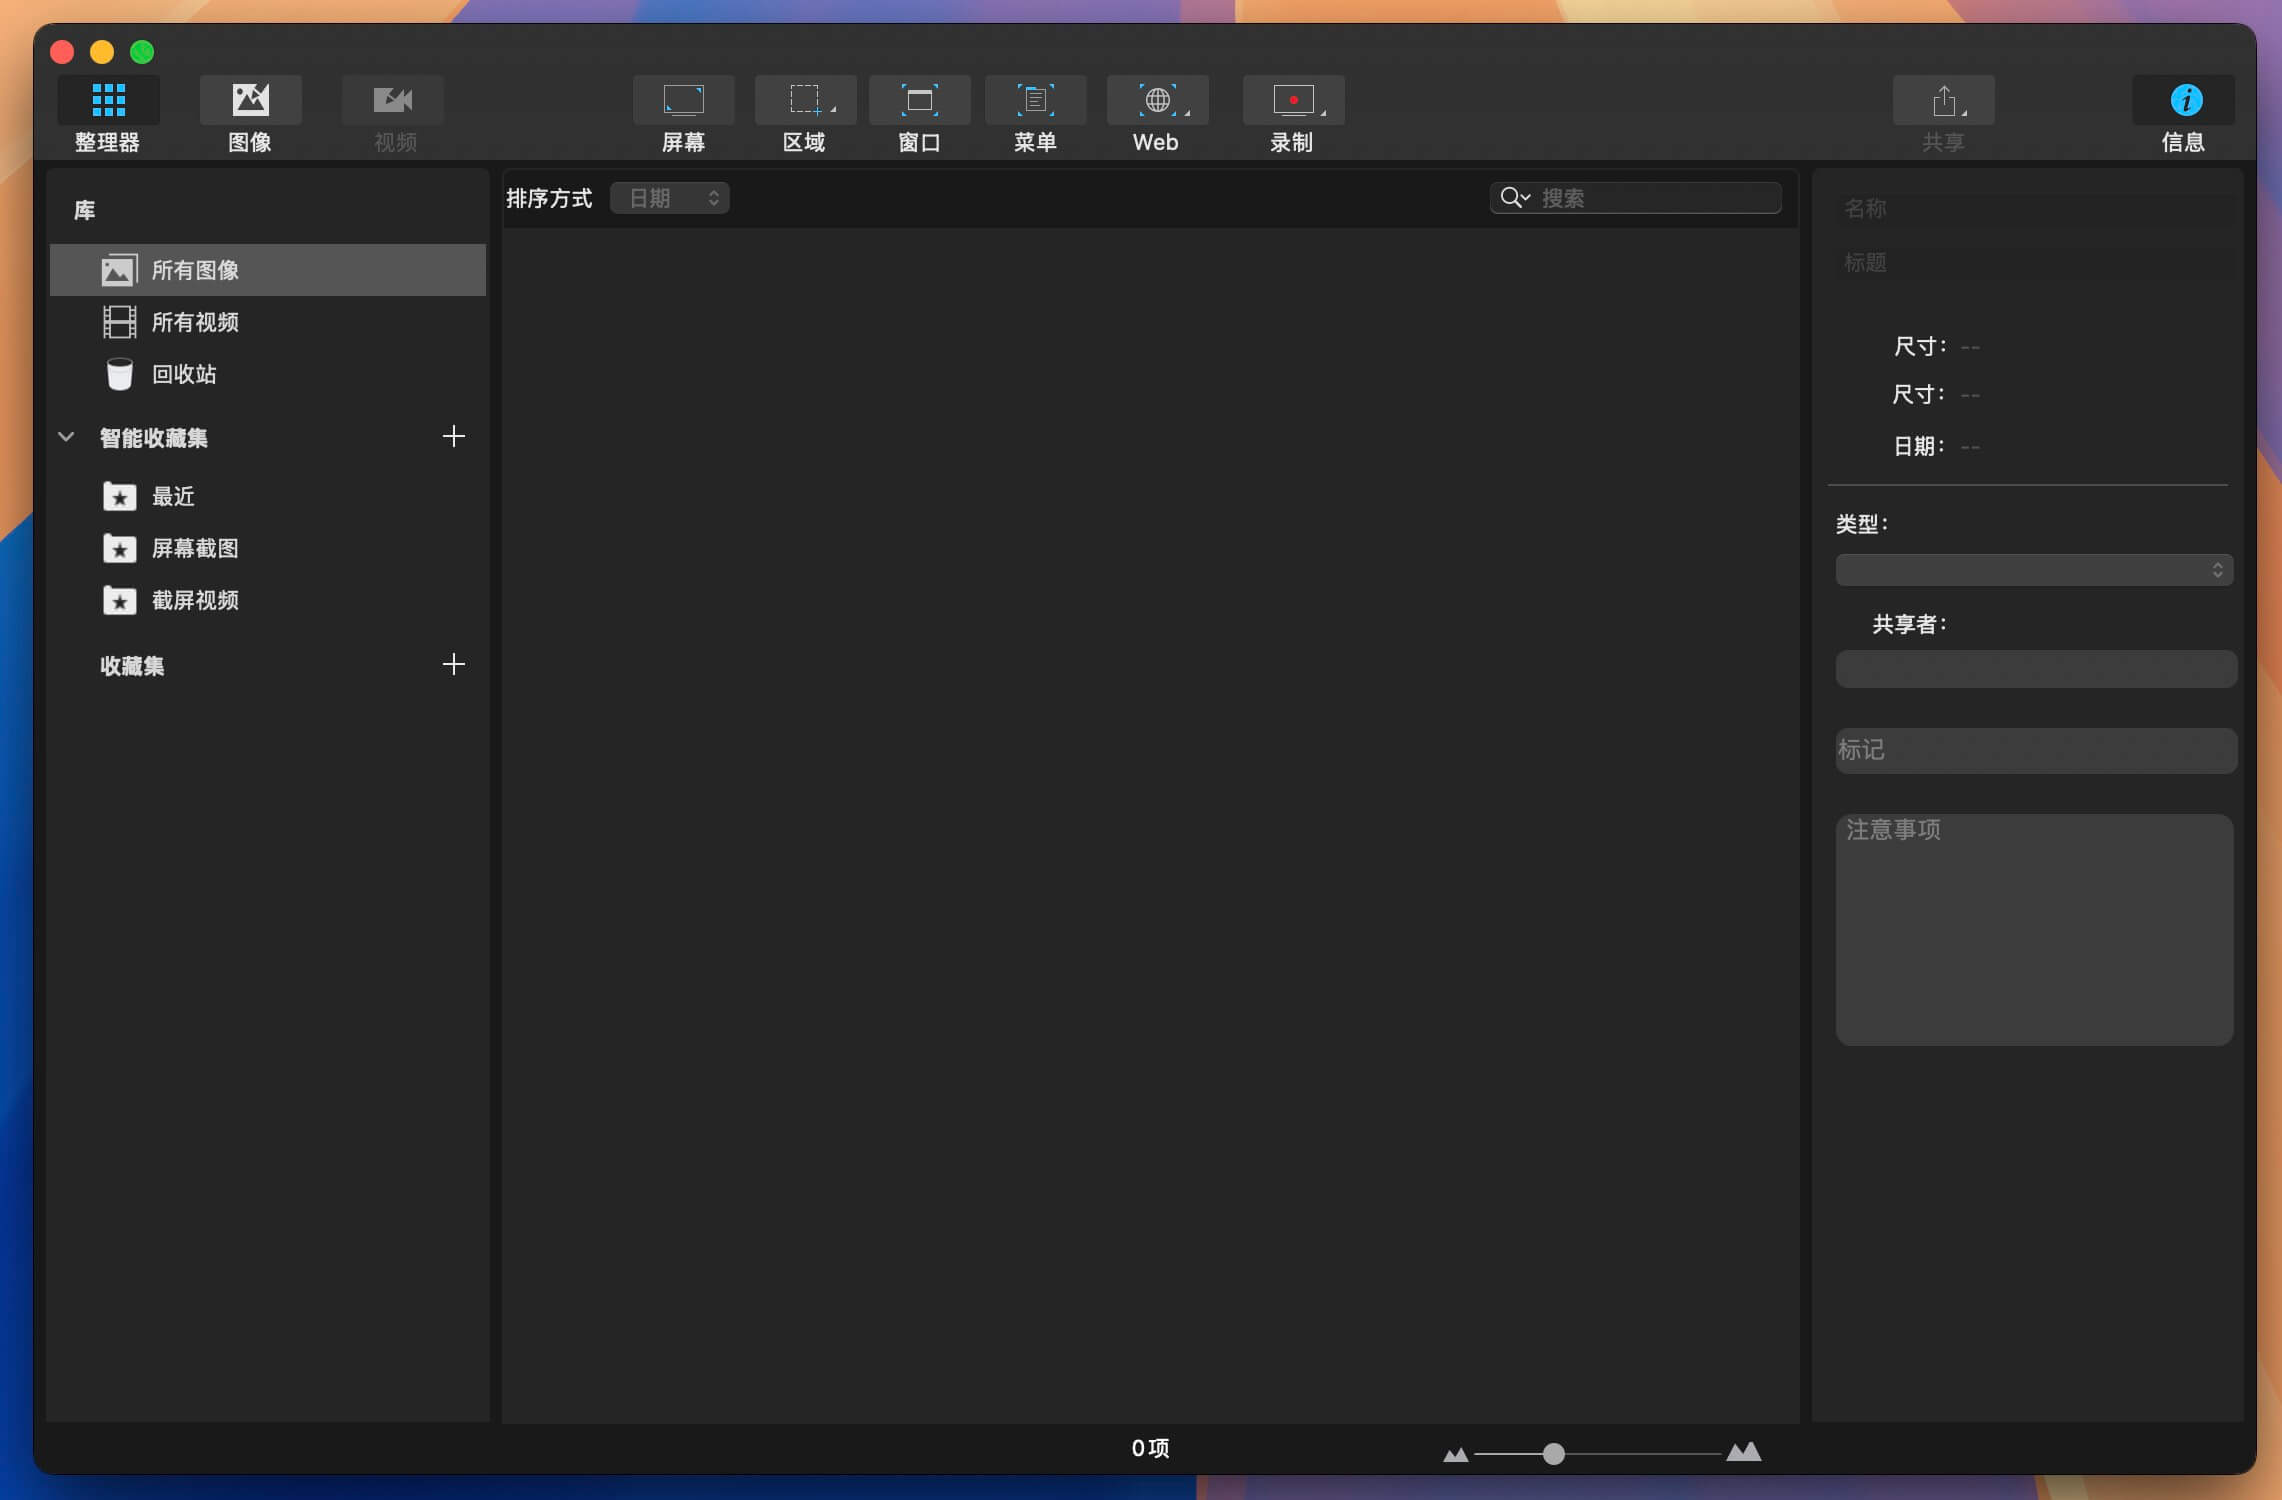Click the 共享者 input field
This screenshot has width=2282, height=1500.
(2036, 669)
